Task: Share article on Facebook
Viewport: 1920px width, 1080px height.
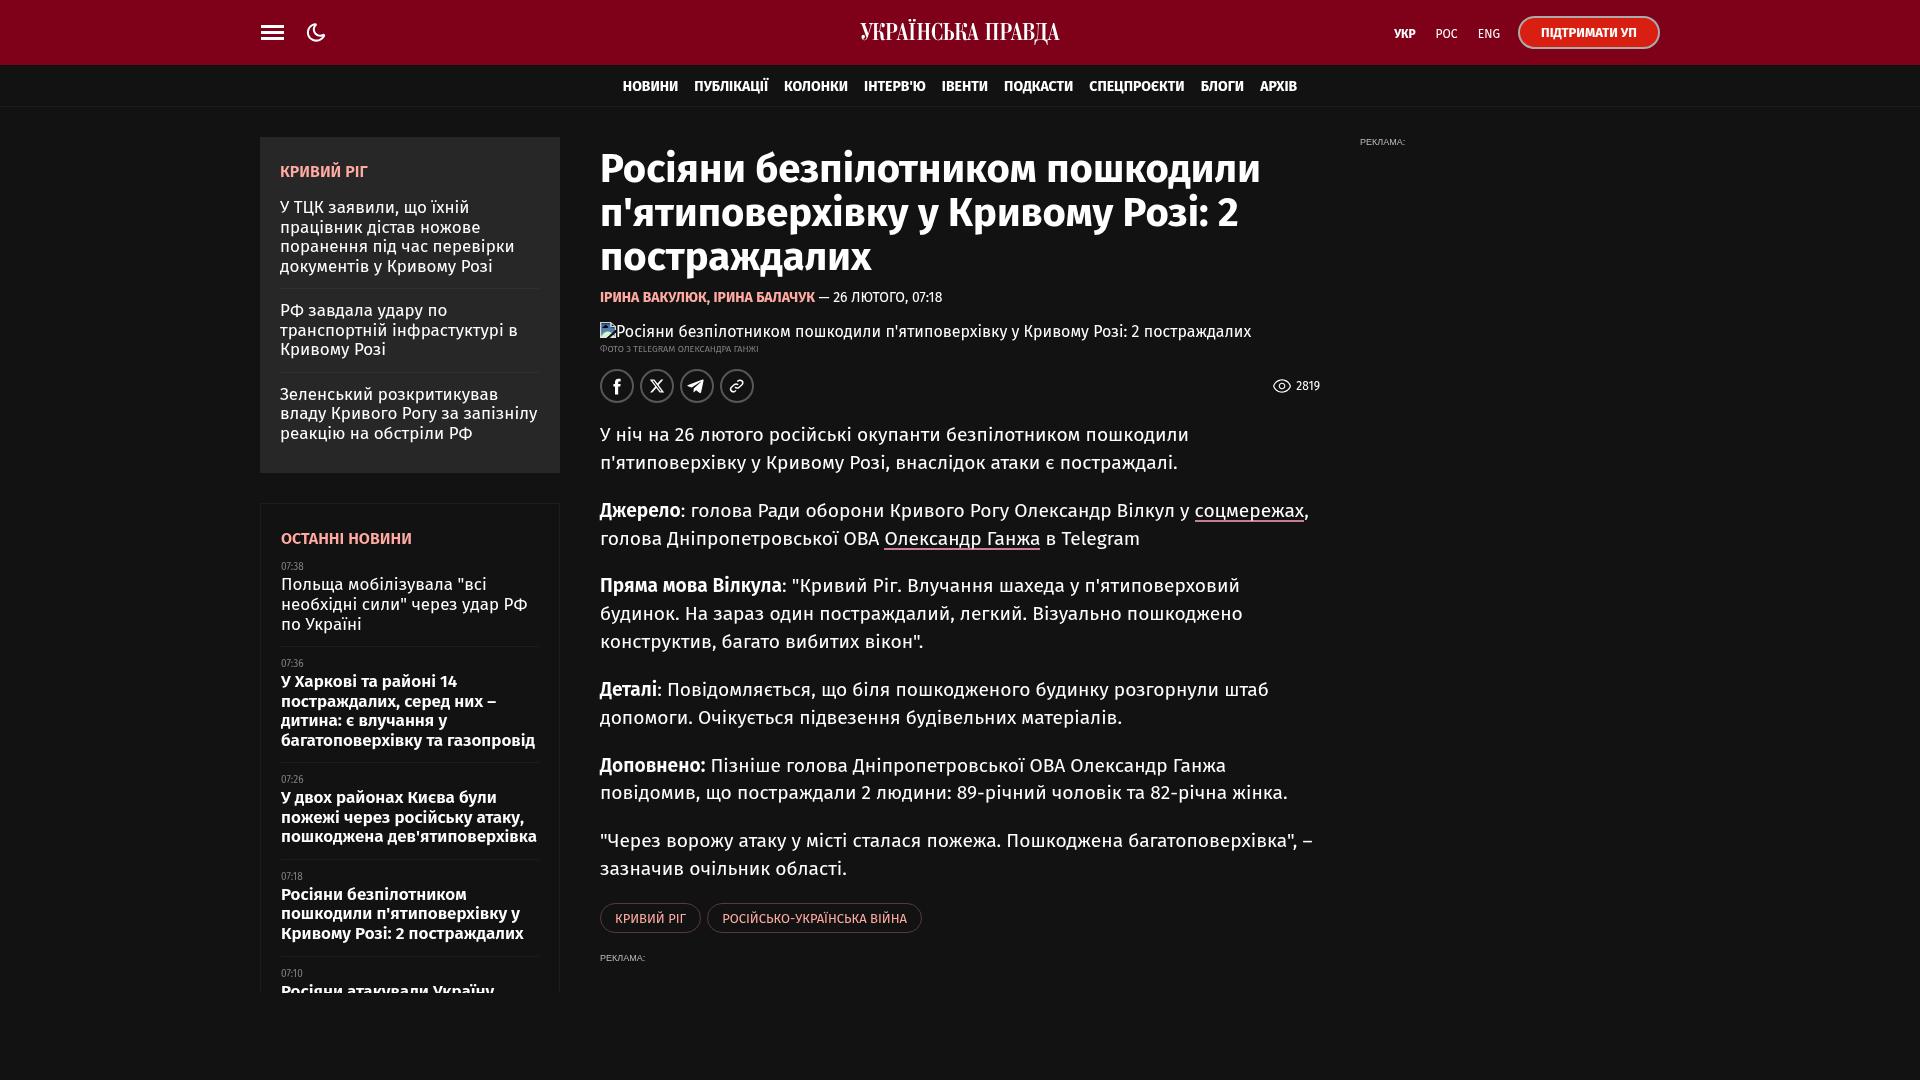Action: point(617,386)
